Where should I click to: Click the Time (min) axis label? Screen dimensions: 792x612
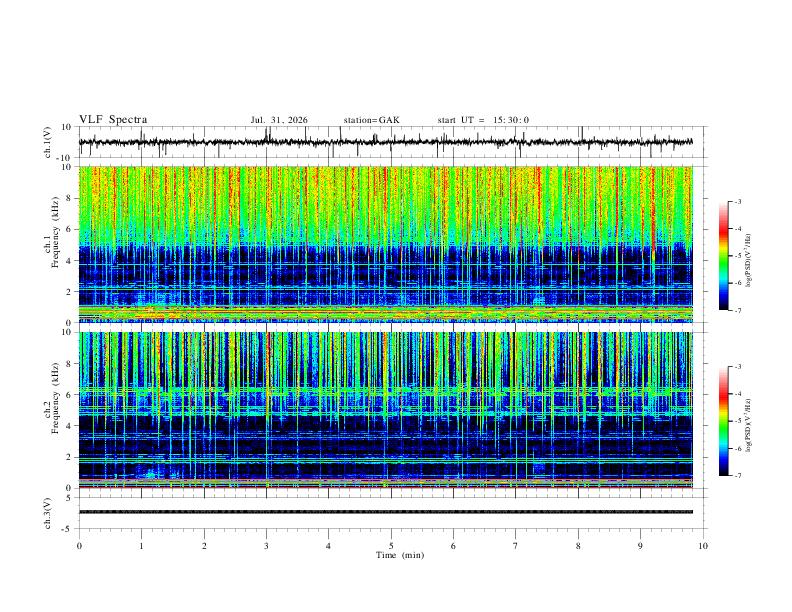click(400, 555)
